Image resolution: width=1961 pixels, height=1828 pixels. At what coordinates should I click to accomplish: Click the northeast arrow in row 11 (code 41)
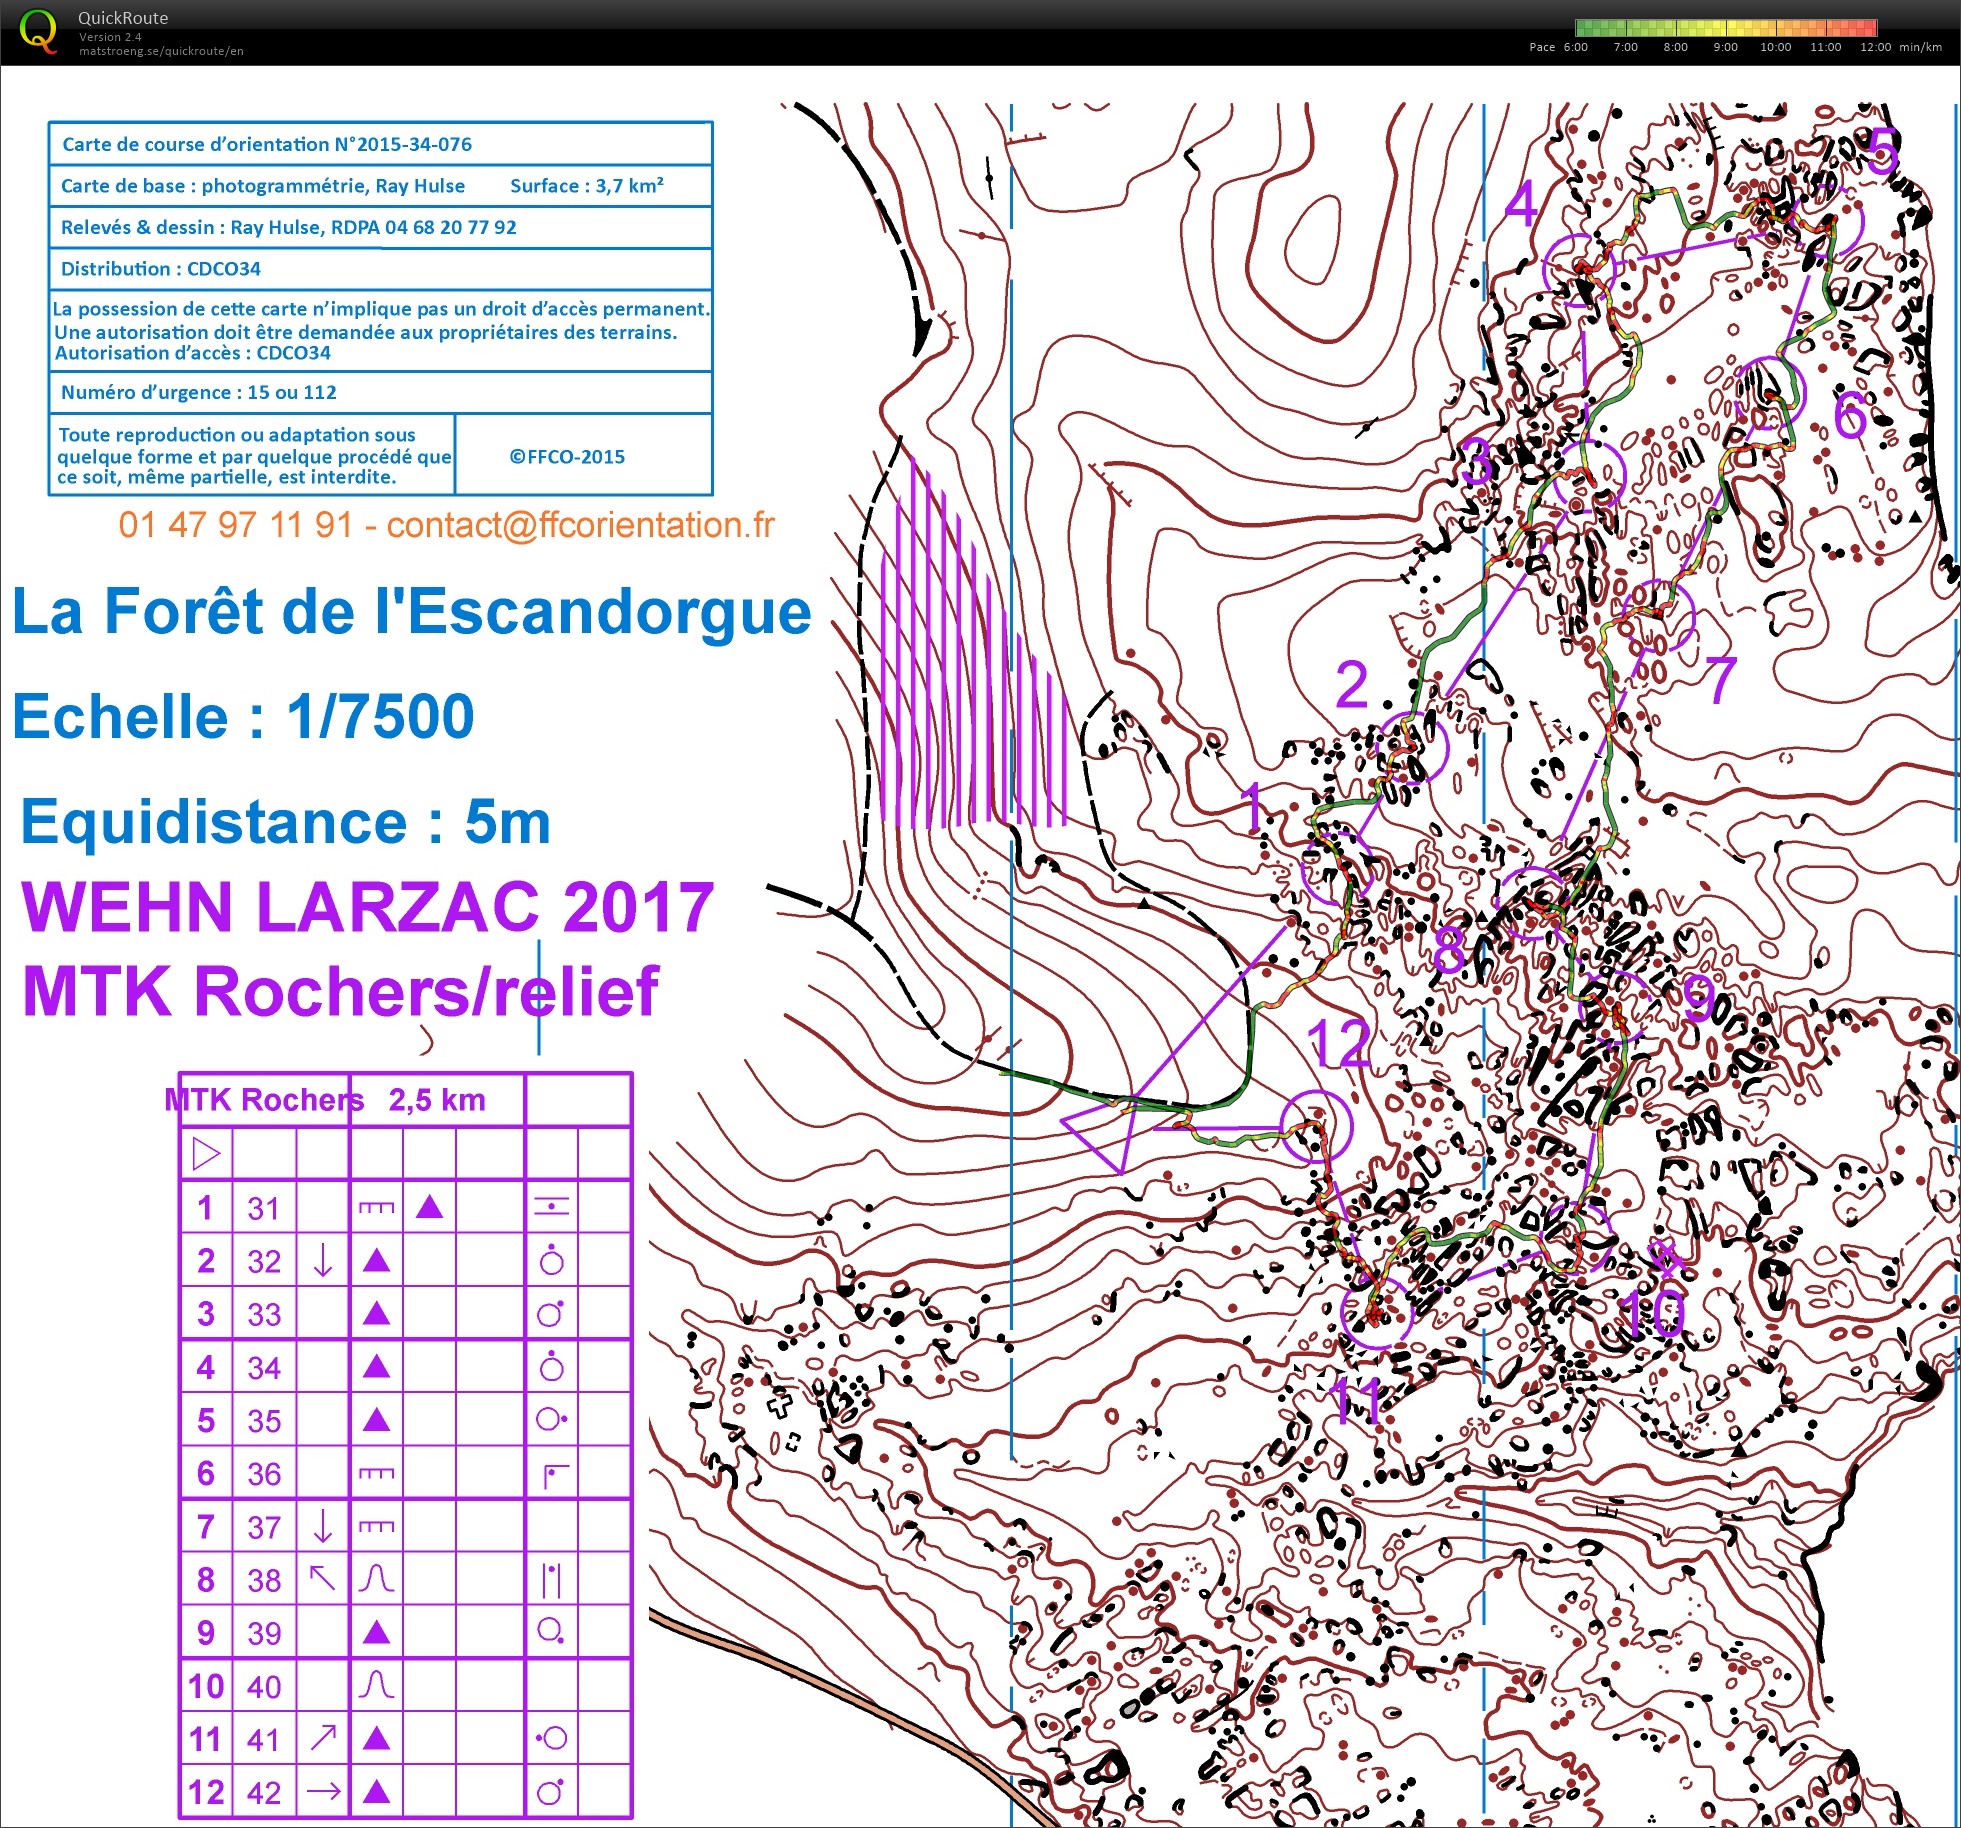[323, 1738]
